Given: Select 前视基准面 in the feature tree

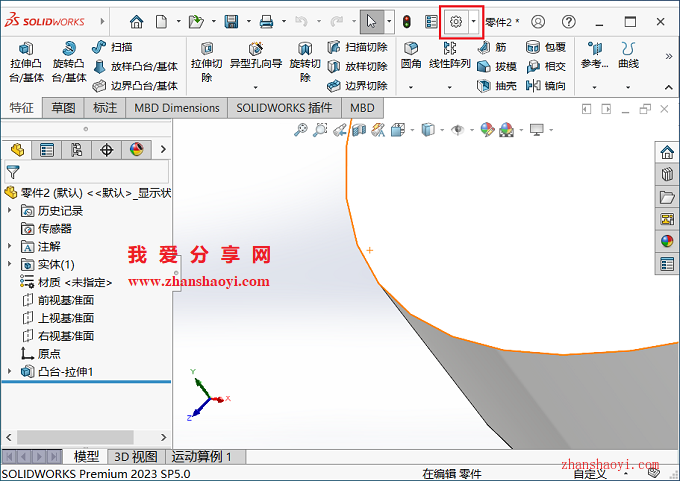Looking at the screenshot, I should [59, 300].
